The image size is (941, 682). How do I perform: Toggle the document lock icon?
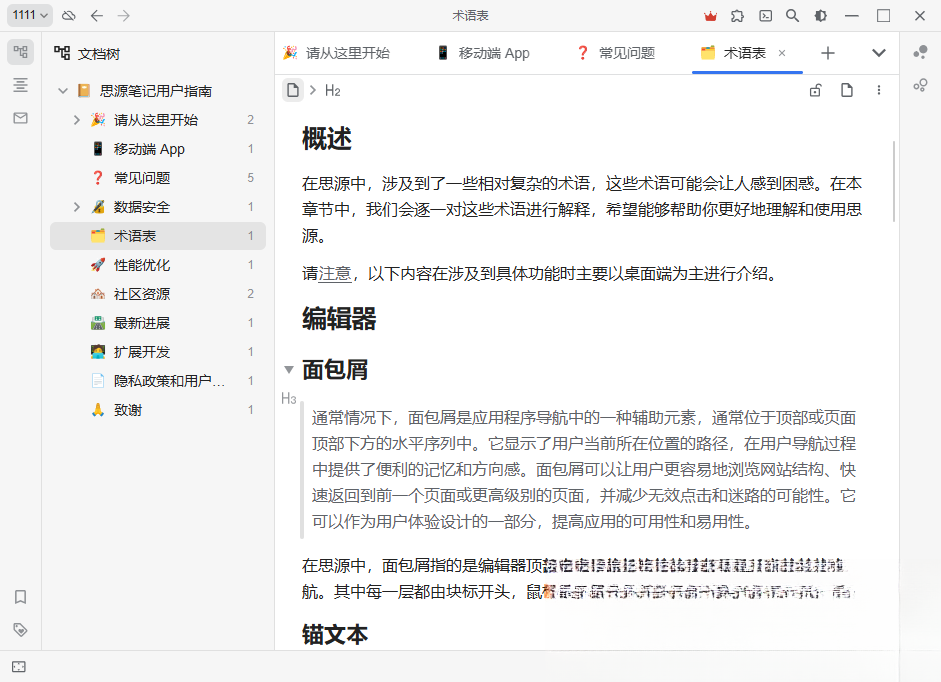point(815,91)
